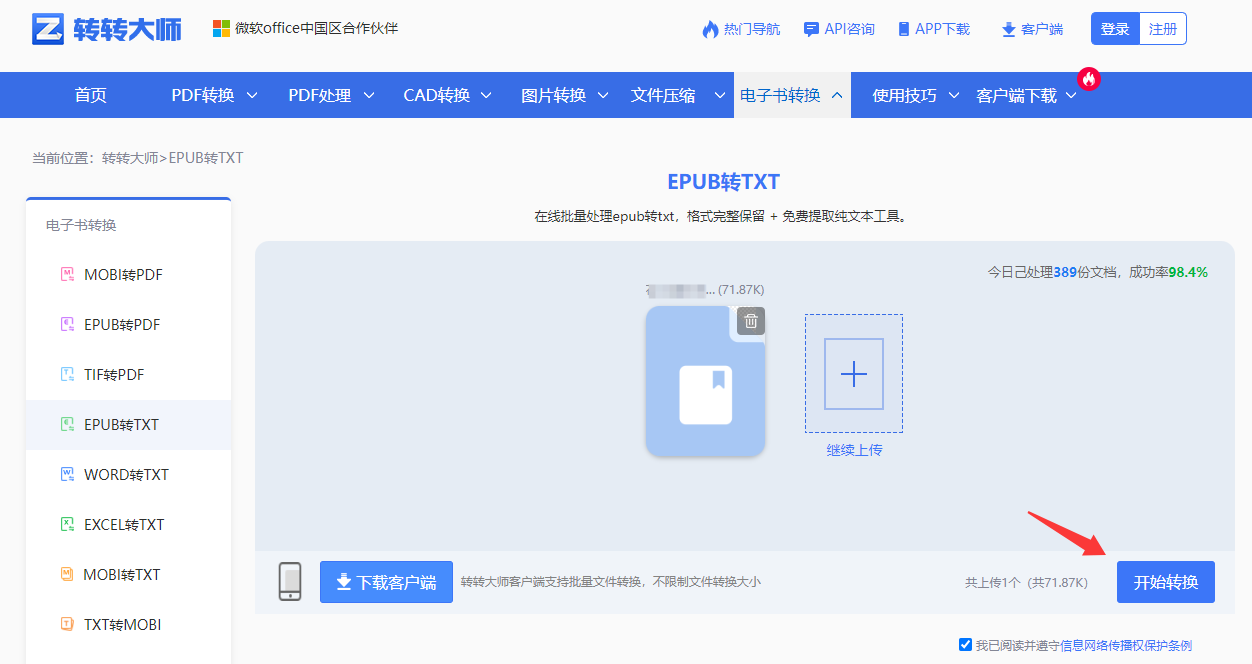Screen dimensions: 1252x664
Task: Click the 下载客户端 button
Action: [x=386, y=582]
